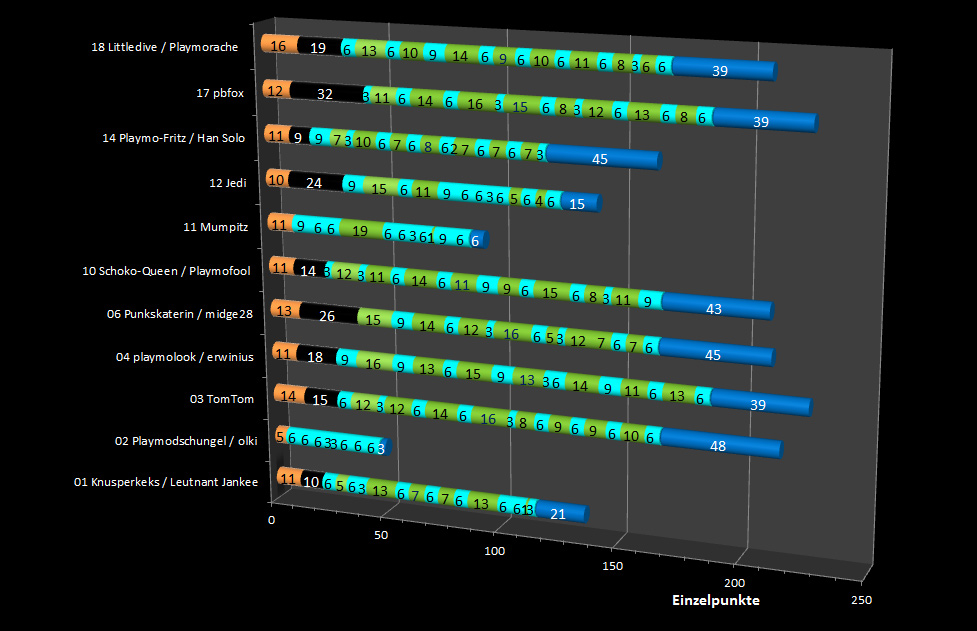977x631 pixels.
Task: Click the axis tick label 250
Action: pyautogui.click(x=862, y=600)
